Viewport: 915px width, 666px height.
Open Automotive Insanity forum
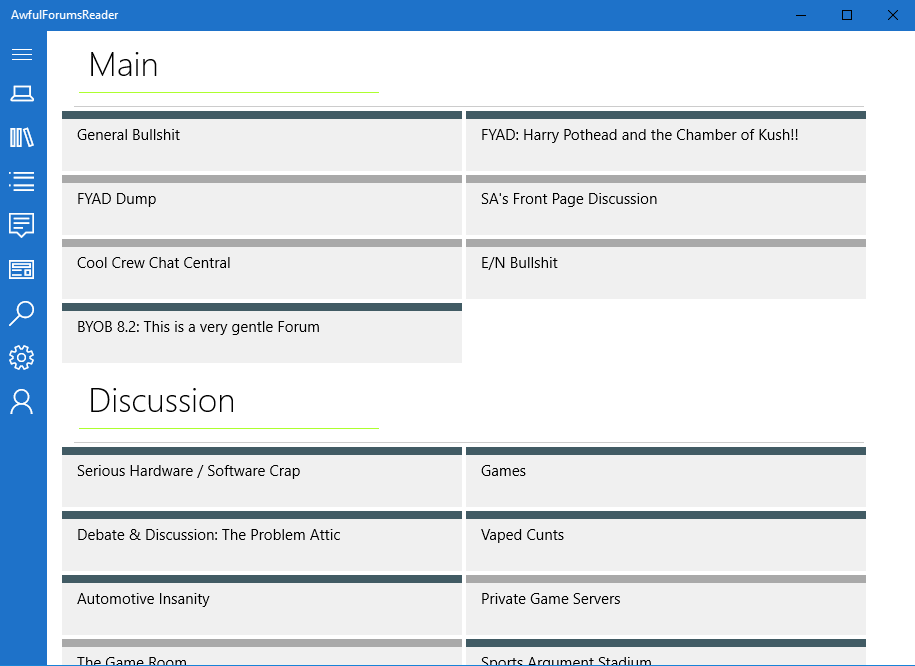(261, 605)
